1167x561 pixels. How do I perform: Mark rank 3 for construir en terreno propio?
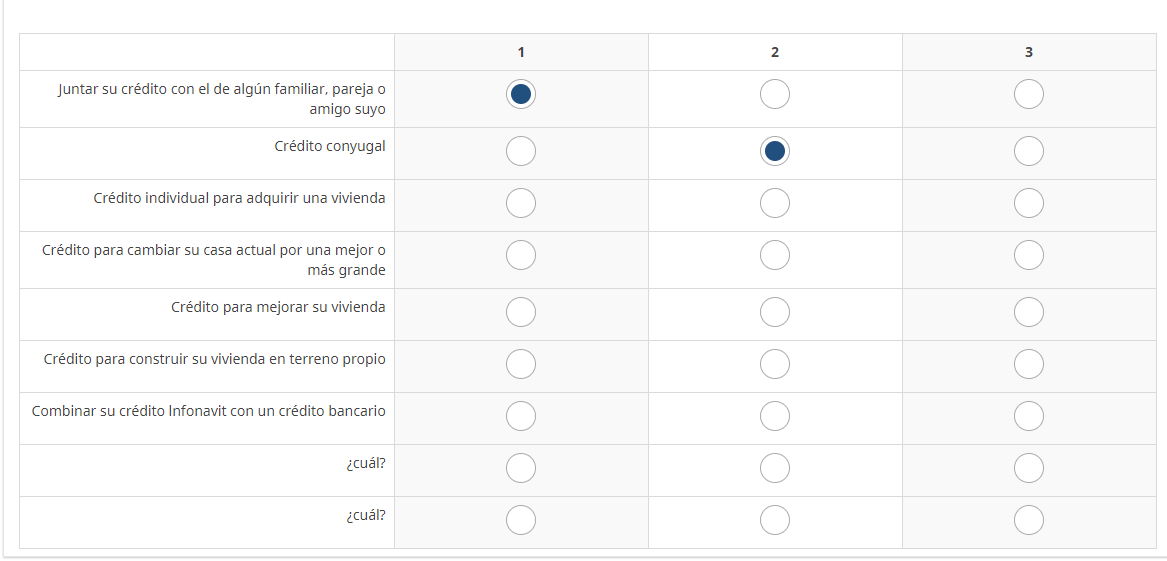pyautogui.click(x=1028, y=364)
